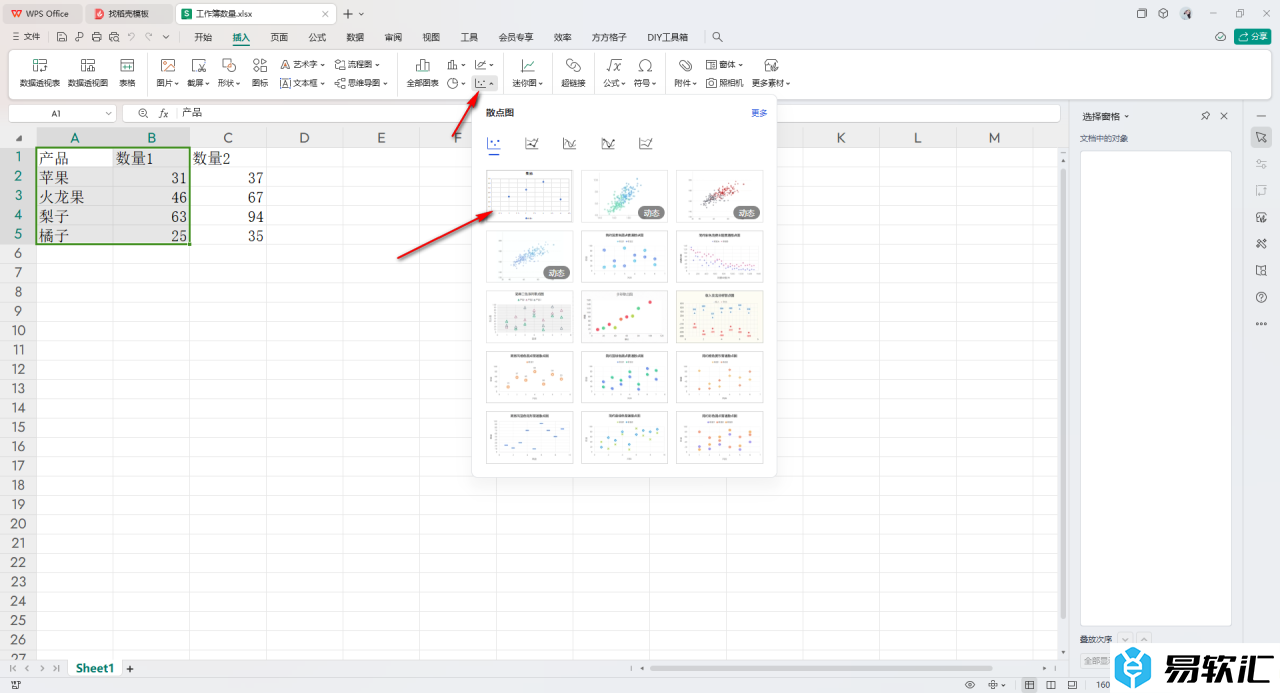Image resolution: width=1280 pixels, height=693 pixels.
Task: Open the help question-mark icon in sidebar
Action: [1261, 297]
